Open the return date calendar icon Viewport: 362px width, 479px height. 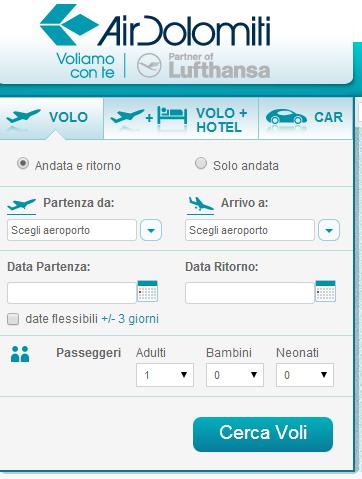[325, 291]
